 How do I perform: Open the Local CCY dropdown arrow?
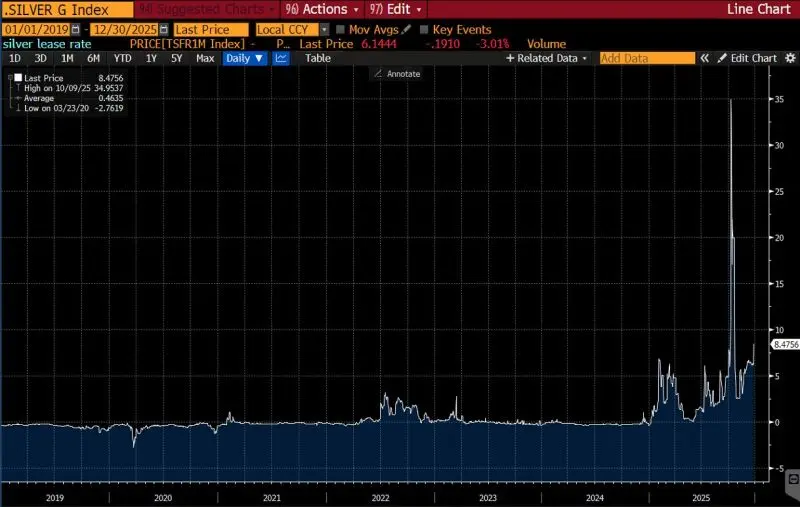pos(324,30)
